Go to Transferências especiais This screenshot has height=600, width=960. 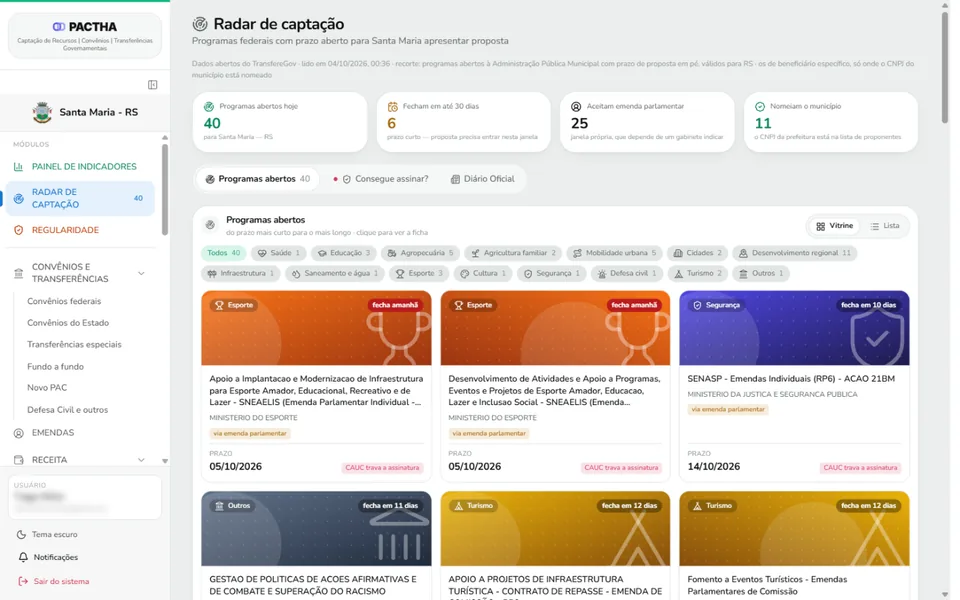(74, 345)
